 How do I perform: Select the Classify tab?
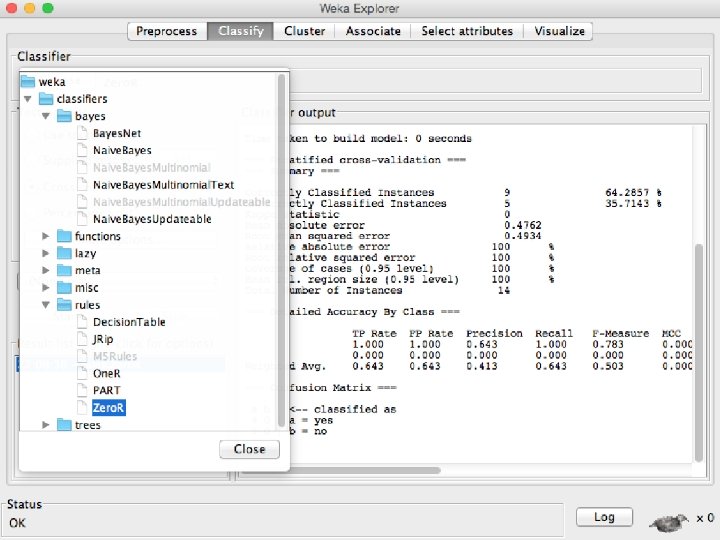(x=241, y=31)
